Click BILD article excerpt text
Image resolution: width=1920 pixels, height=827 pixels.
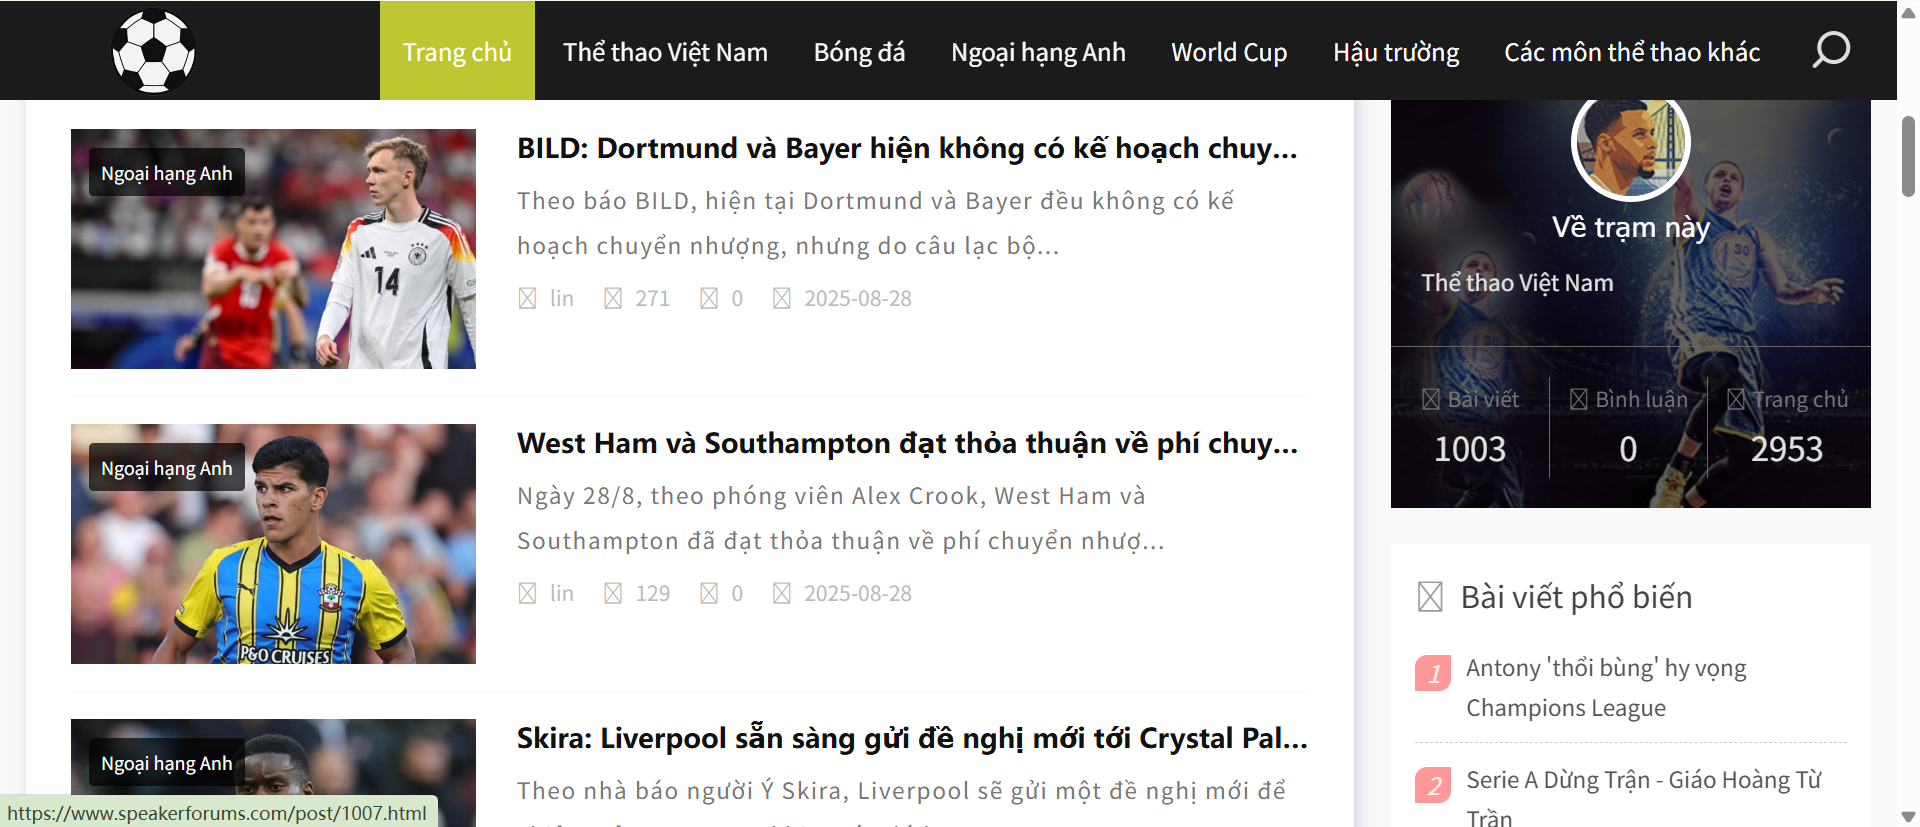[876, 223]
